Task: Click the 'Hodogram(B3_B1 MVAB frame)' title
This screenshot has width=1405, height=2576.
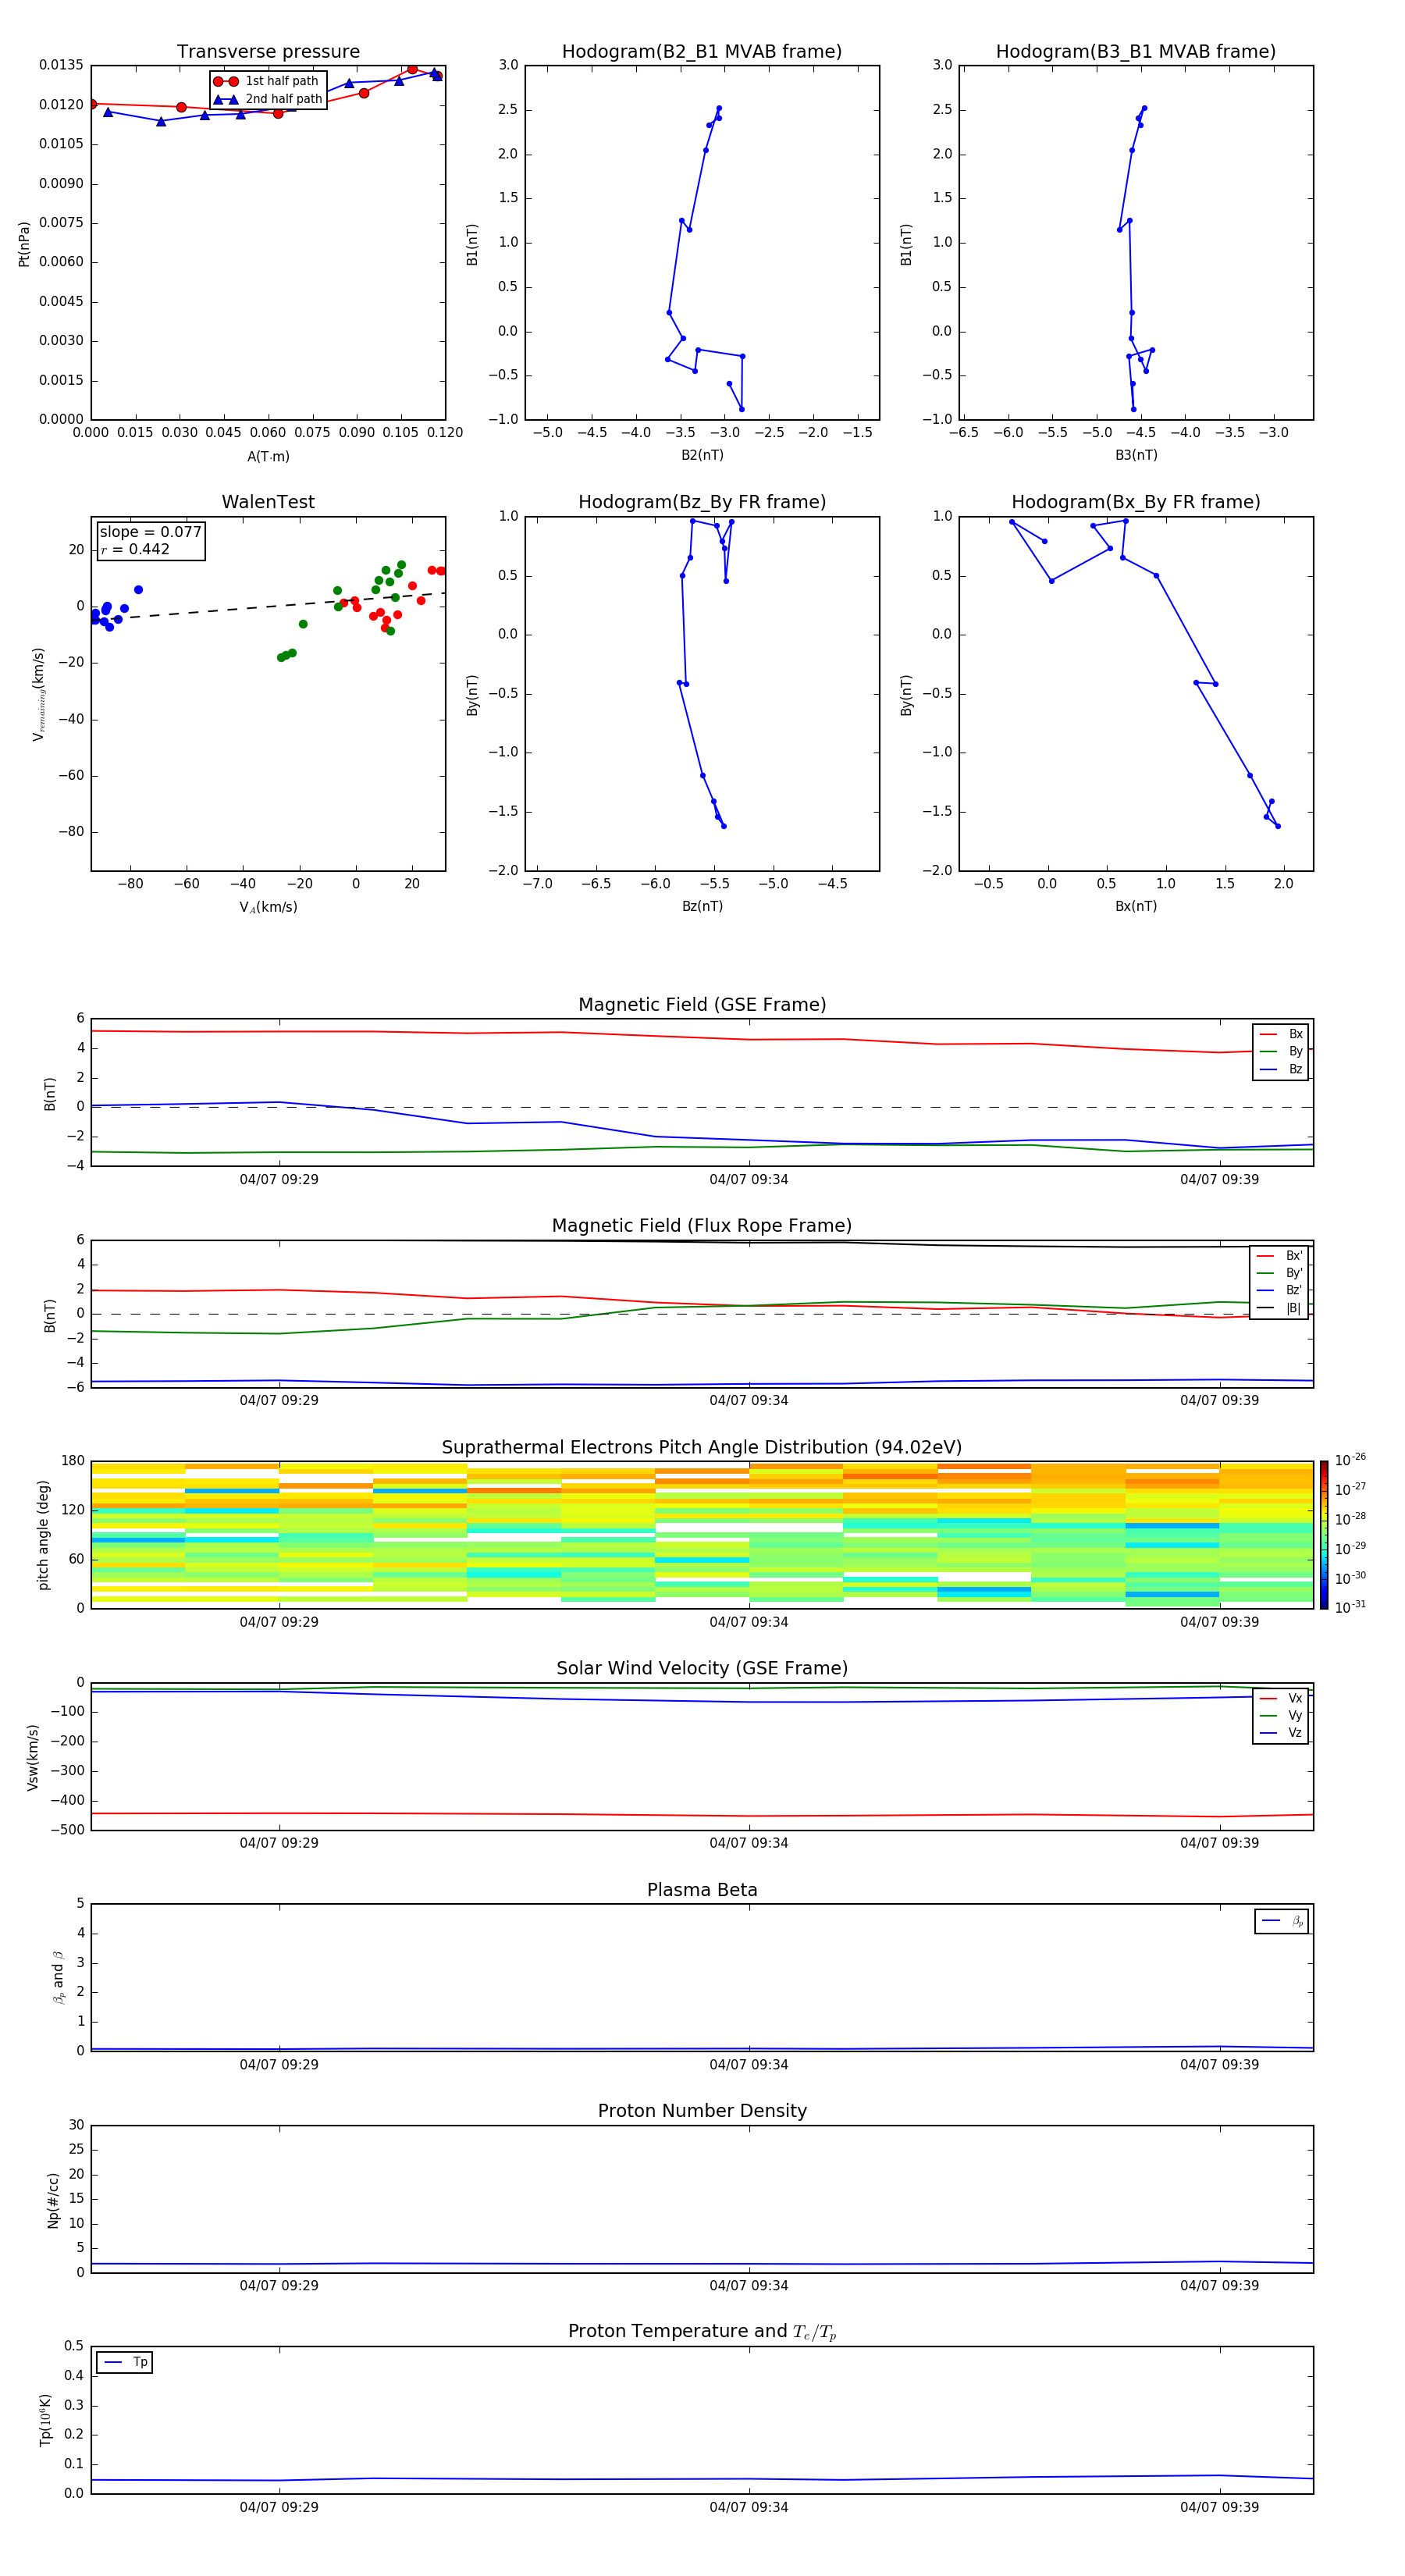Action: pos(1136,52)
